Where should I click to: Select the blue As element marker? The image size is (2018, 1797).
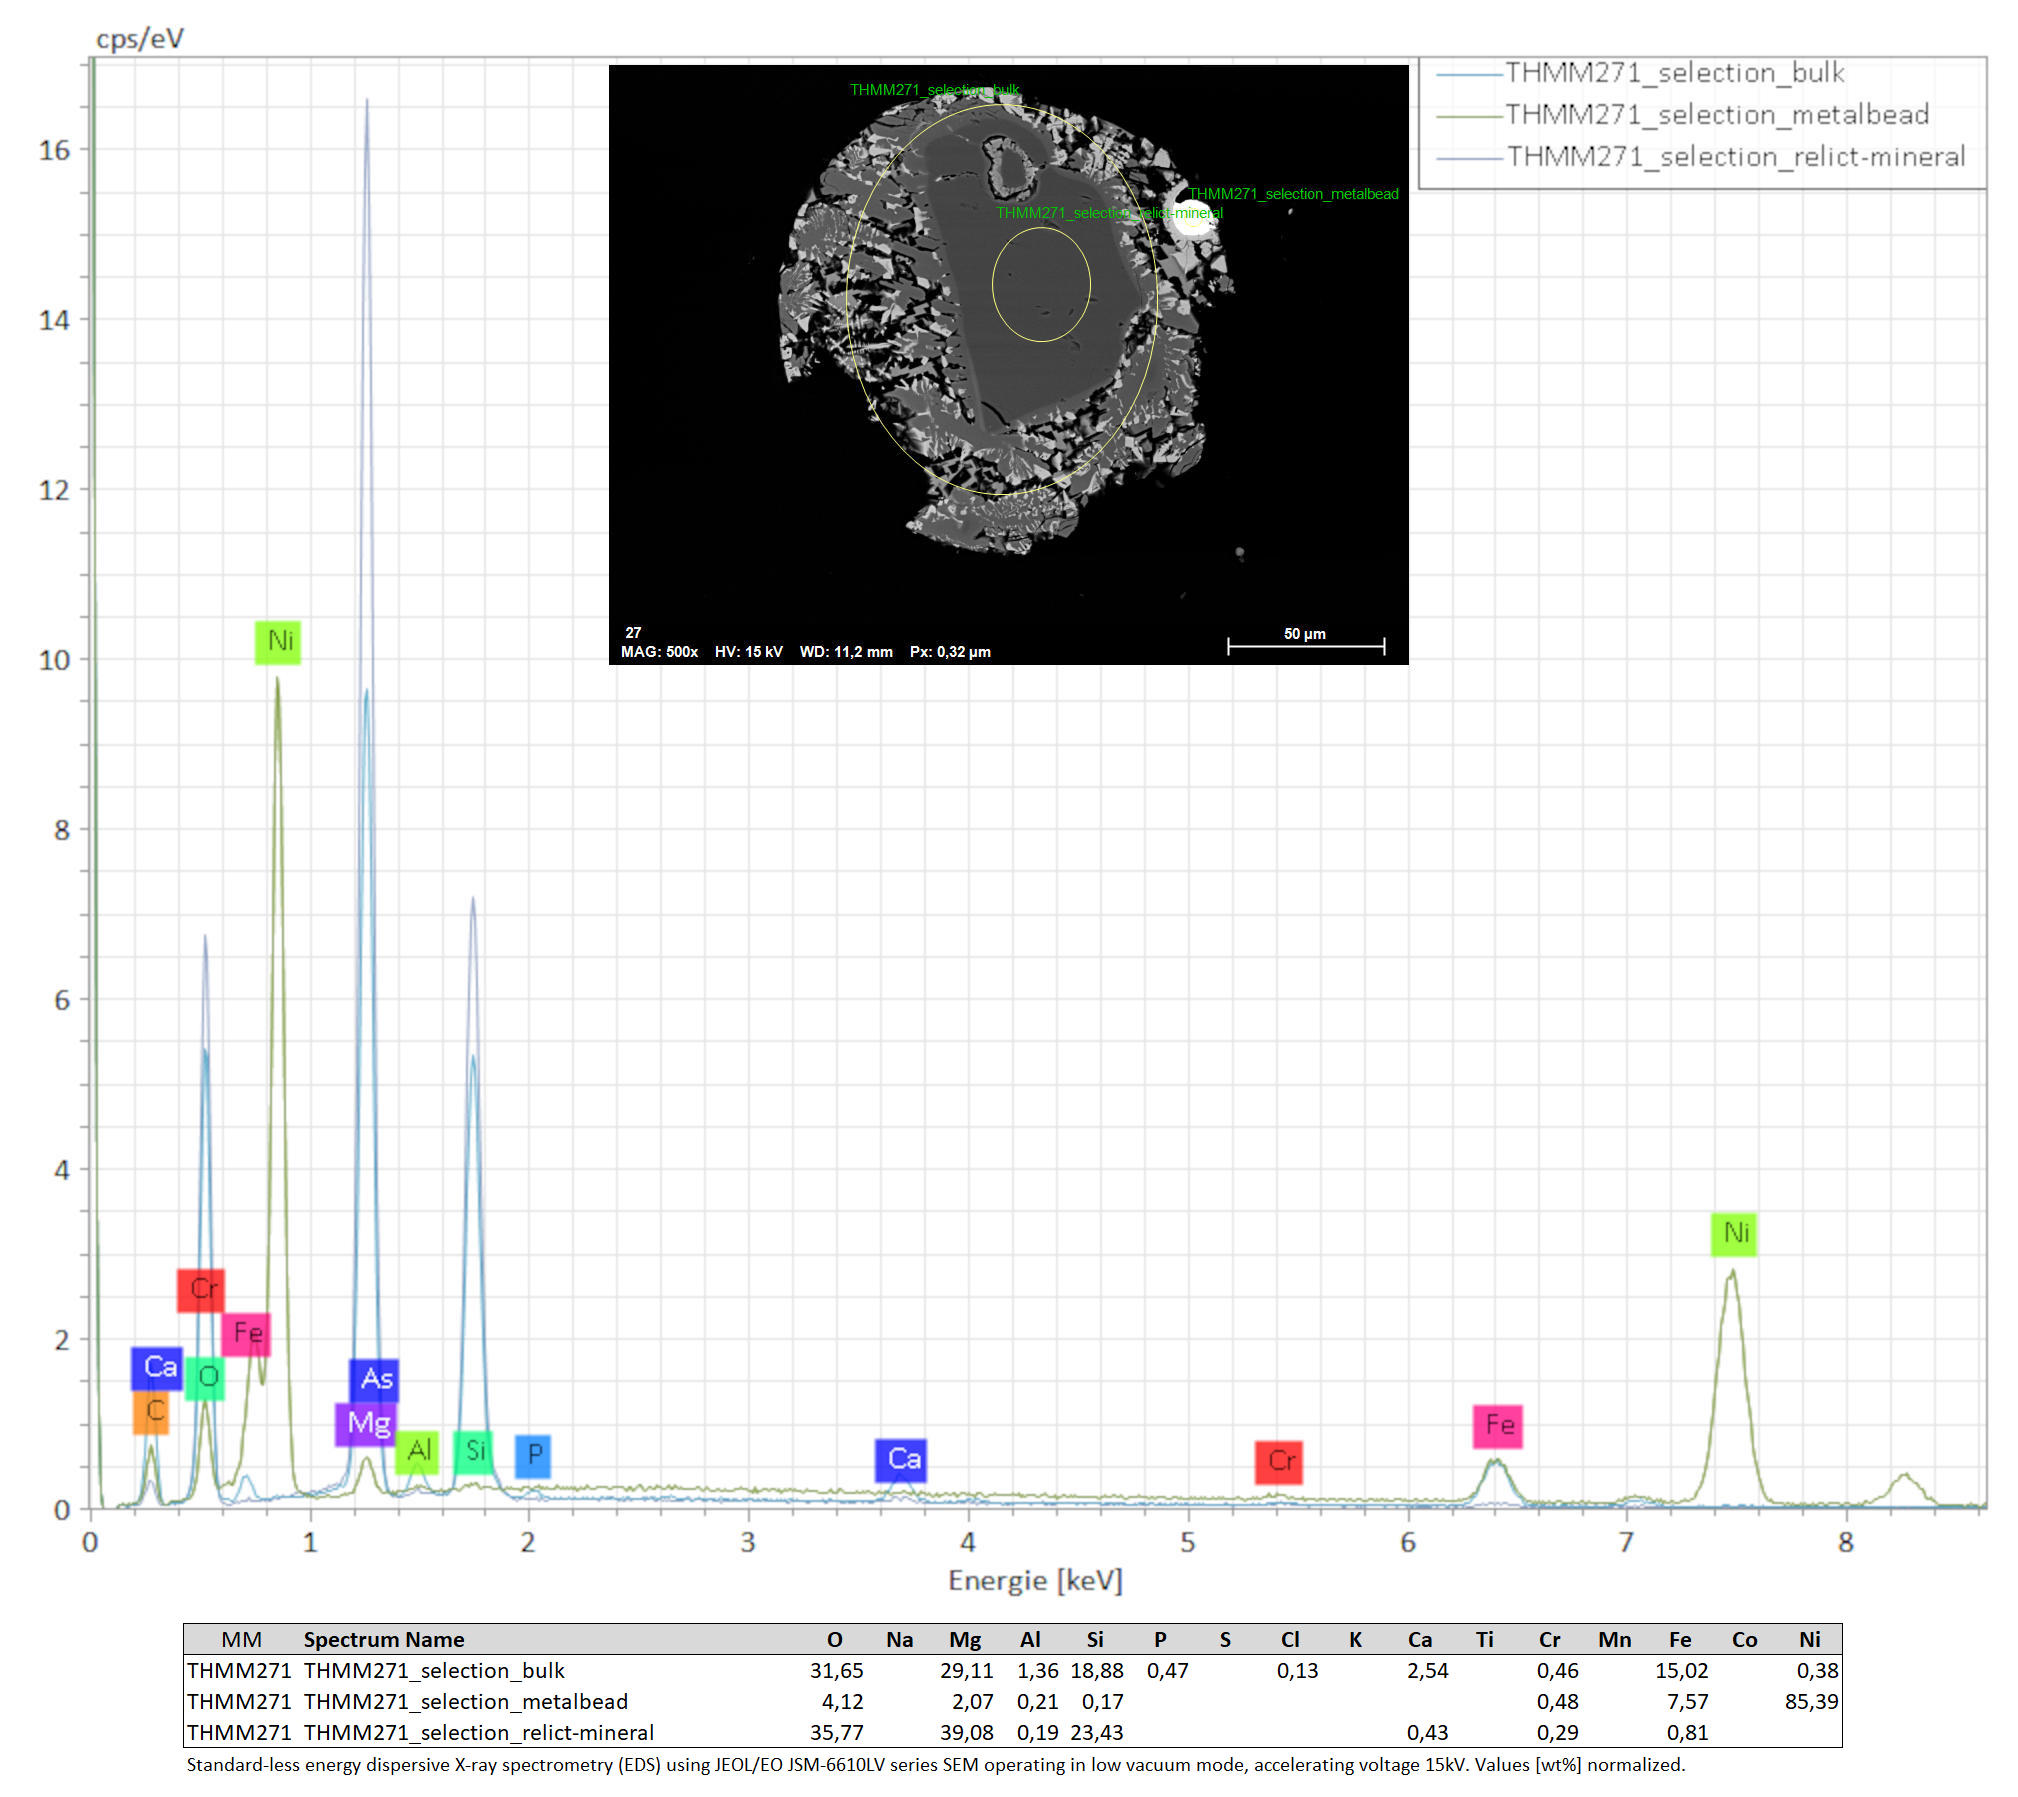tap(374, 1379)
